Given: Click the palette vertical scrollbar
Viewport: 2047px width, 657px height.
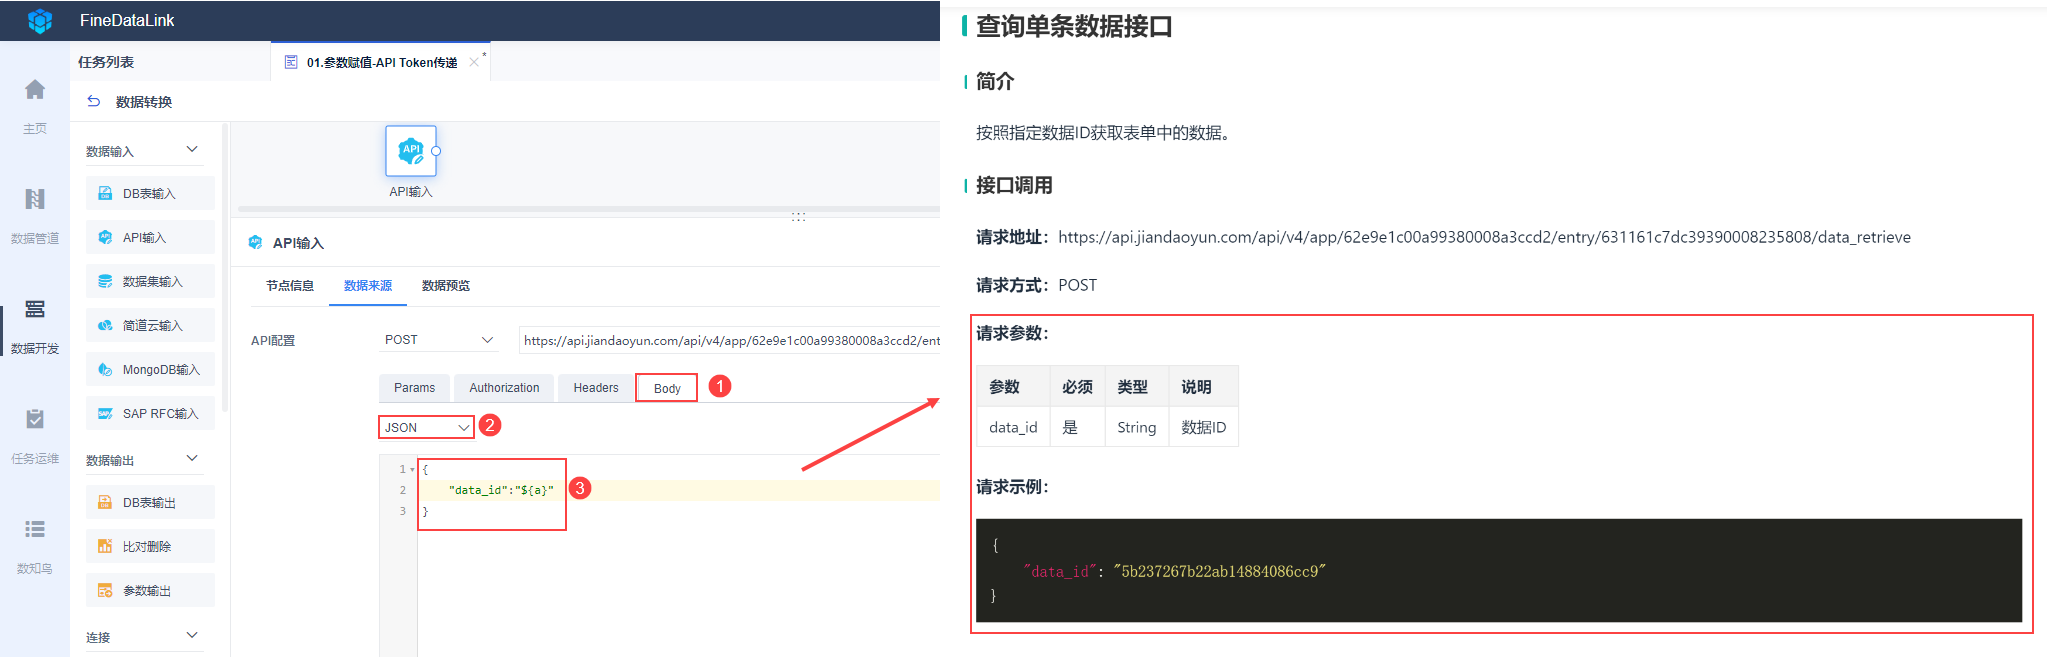Looking at the screenshot, I should tap(225, 267).
